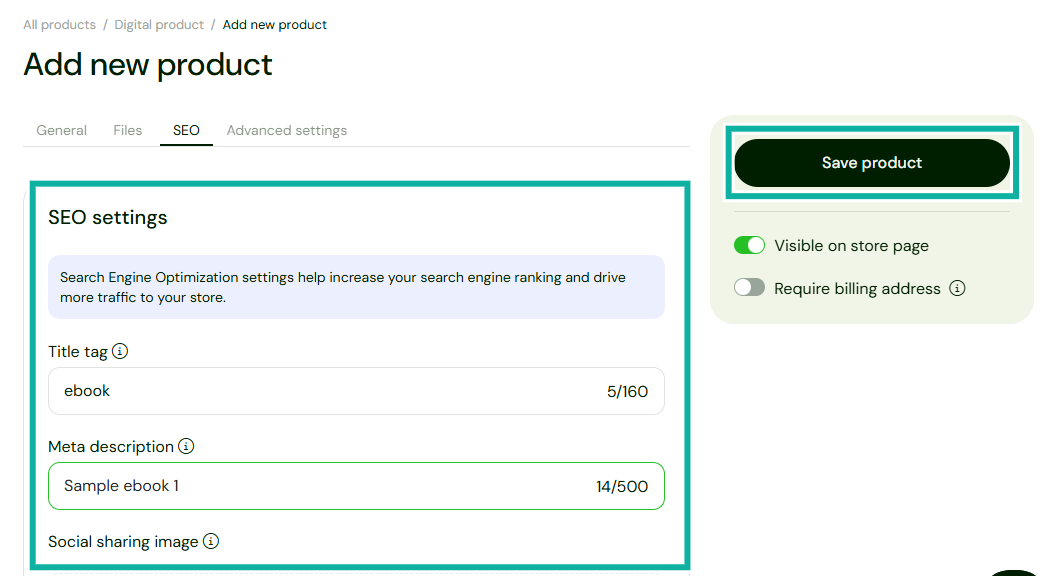Select the Meta description text field
1040x576 pixels.
tap(300, 486)
